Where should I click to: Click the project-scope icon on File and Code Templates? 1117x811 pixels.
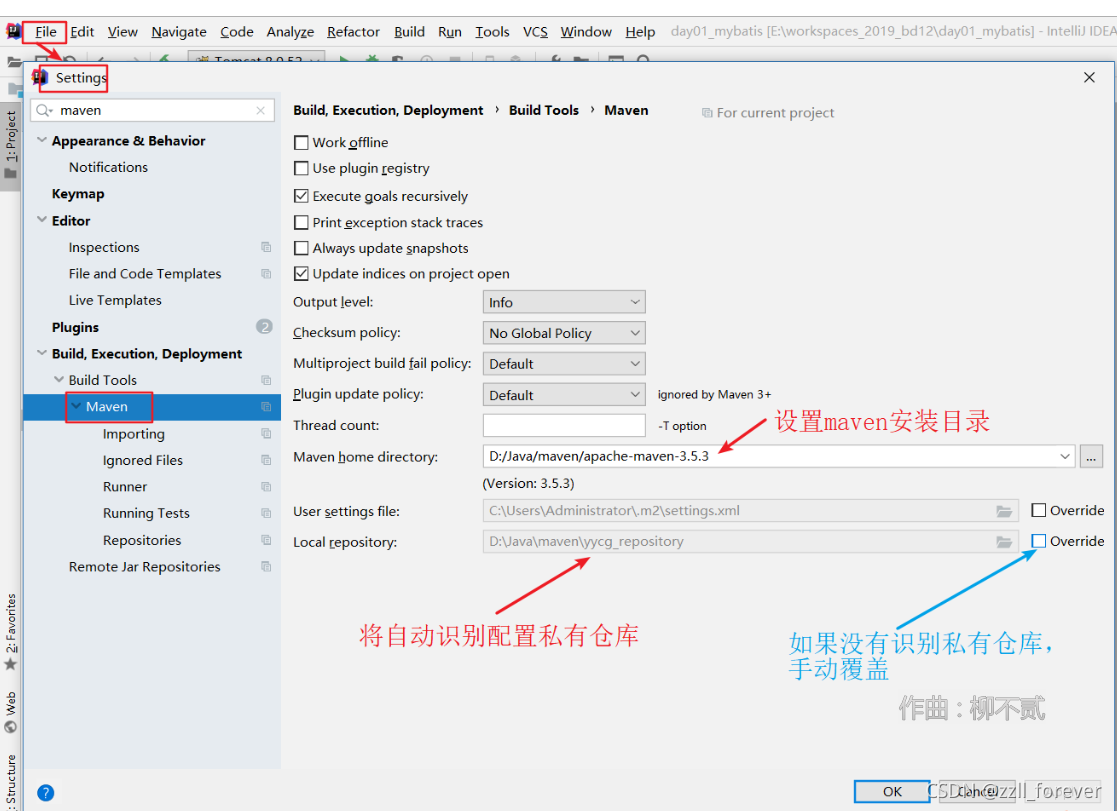[266, 274]
